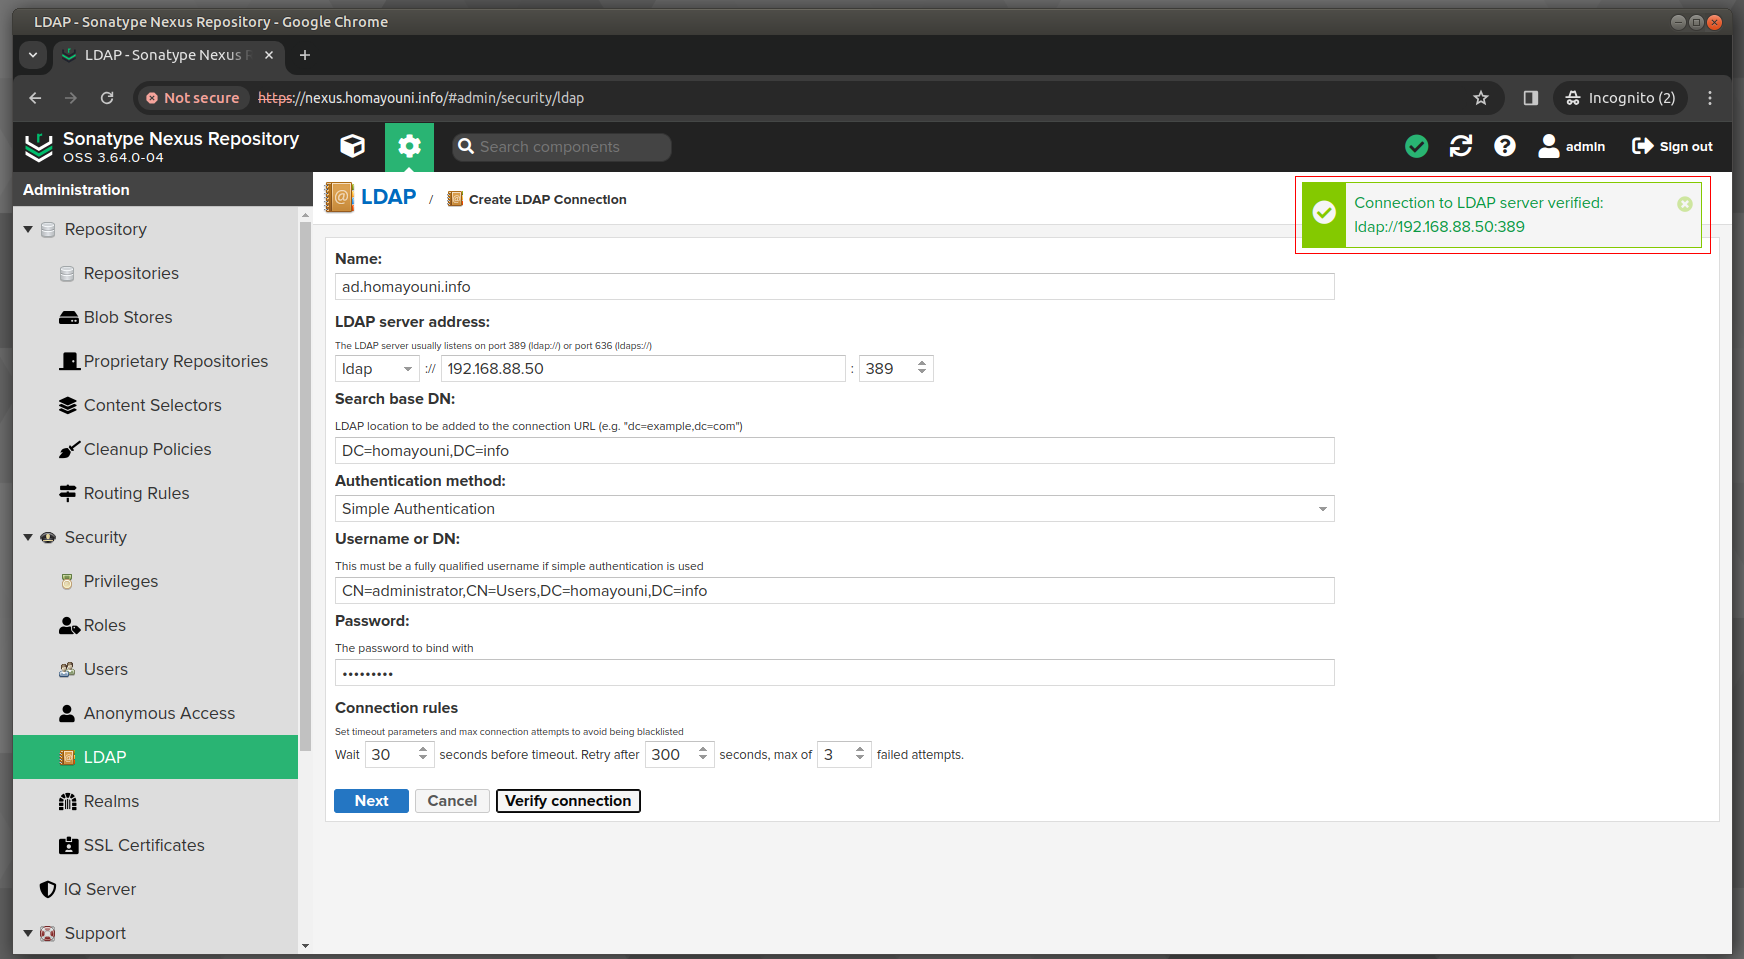Open the tab search chevron
1744x959 pixels.
click(x=32, y=55)
